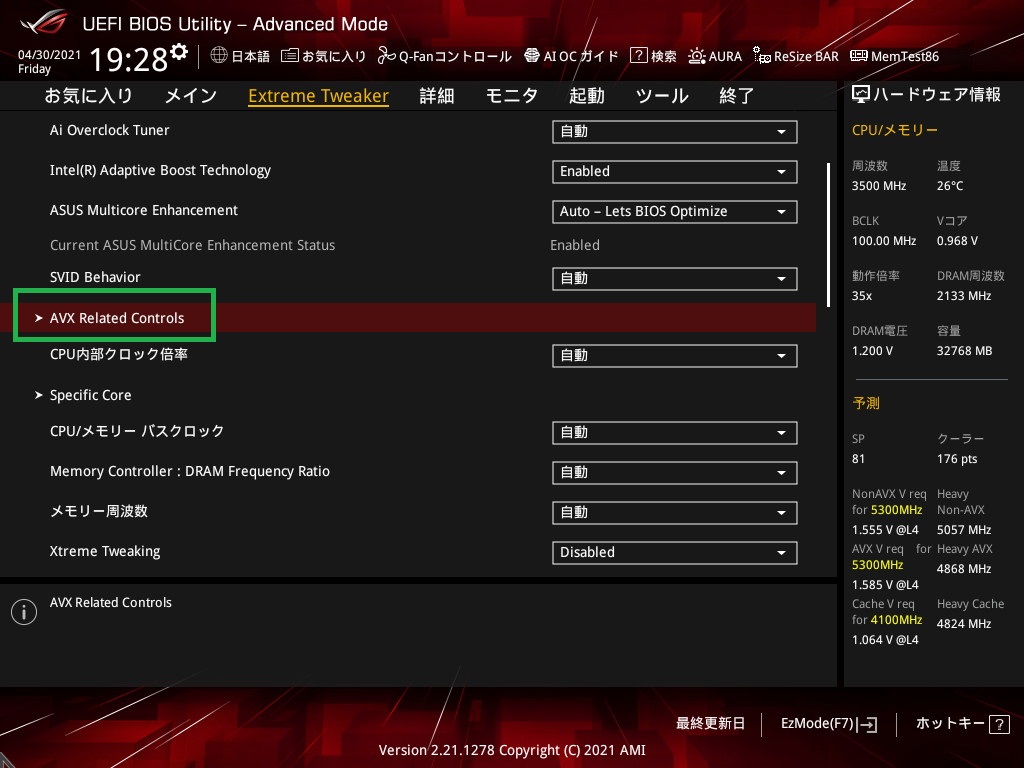Click 最終更新日 button

(711, 724)
